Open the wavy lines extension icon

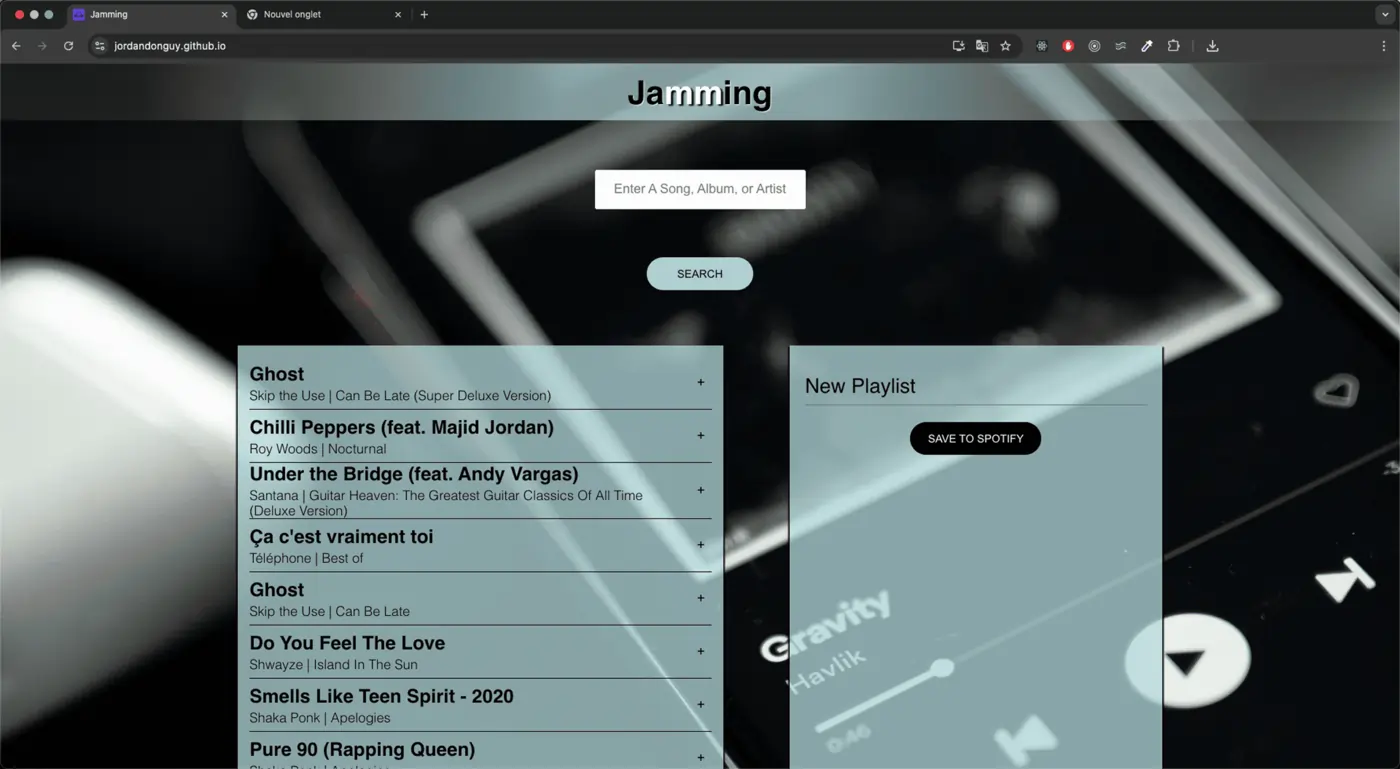point(1121,46)
